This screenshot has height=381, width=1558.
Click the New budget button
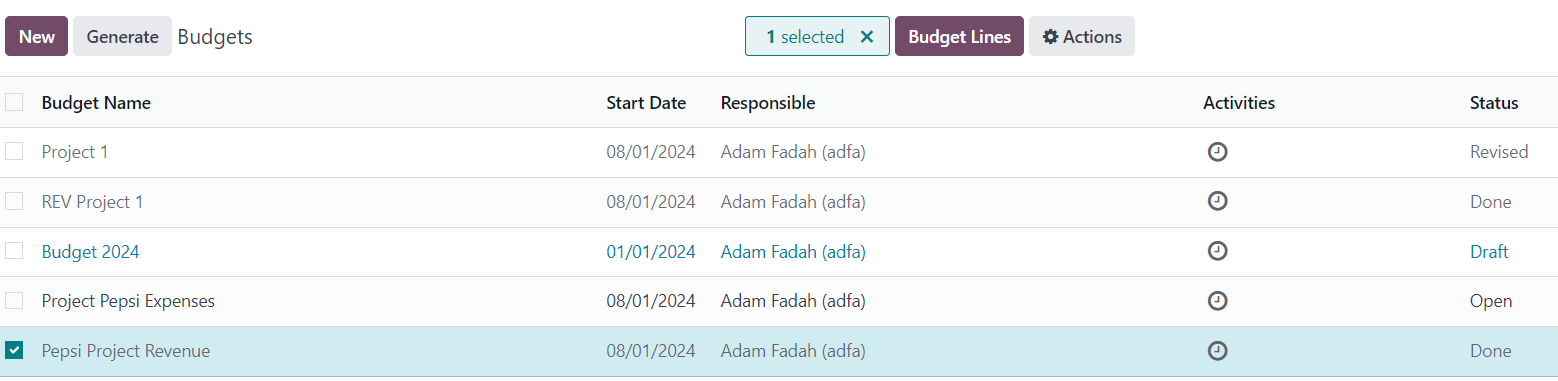[x=37, y=36]
